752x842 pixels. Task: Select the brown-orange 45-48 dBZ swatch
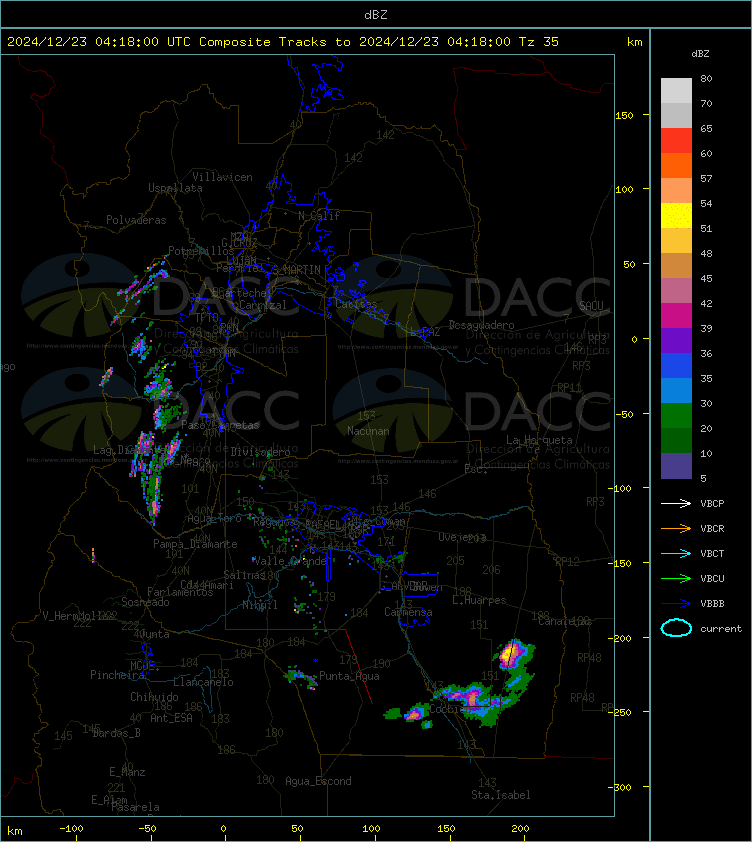[676, 265]
